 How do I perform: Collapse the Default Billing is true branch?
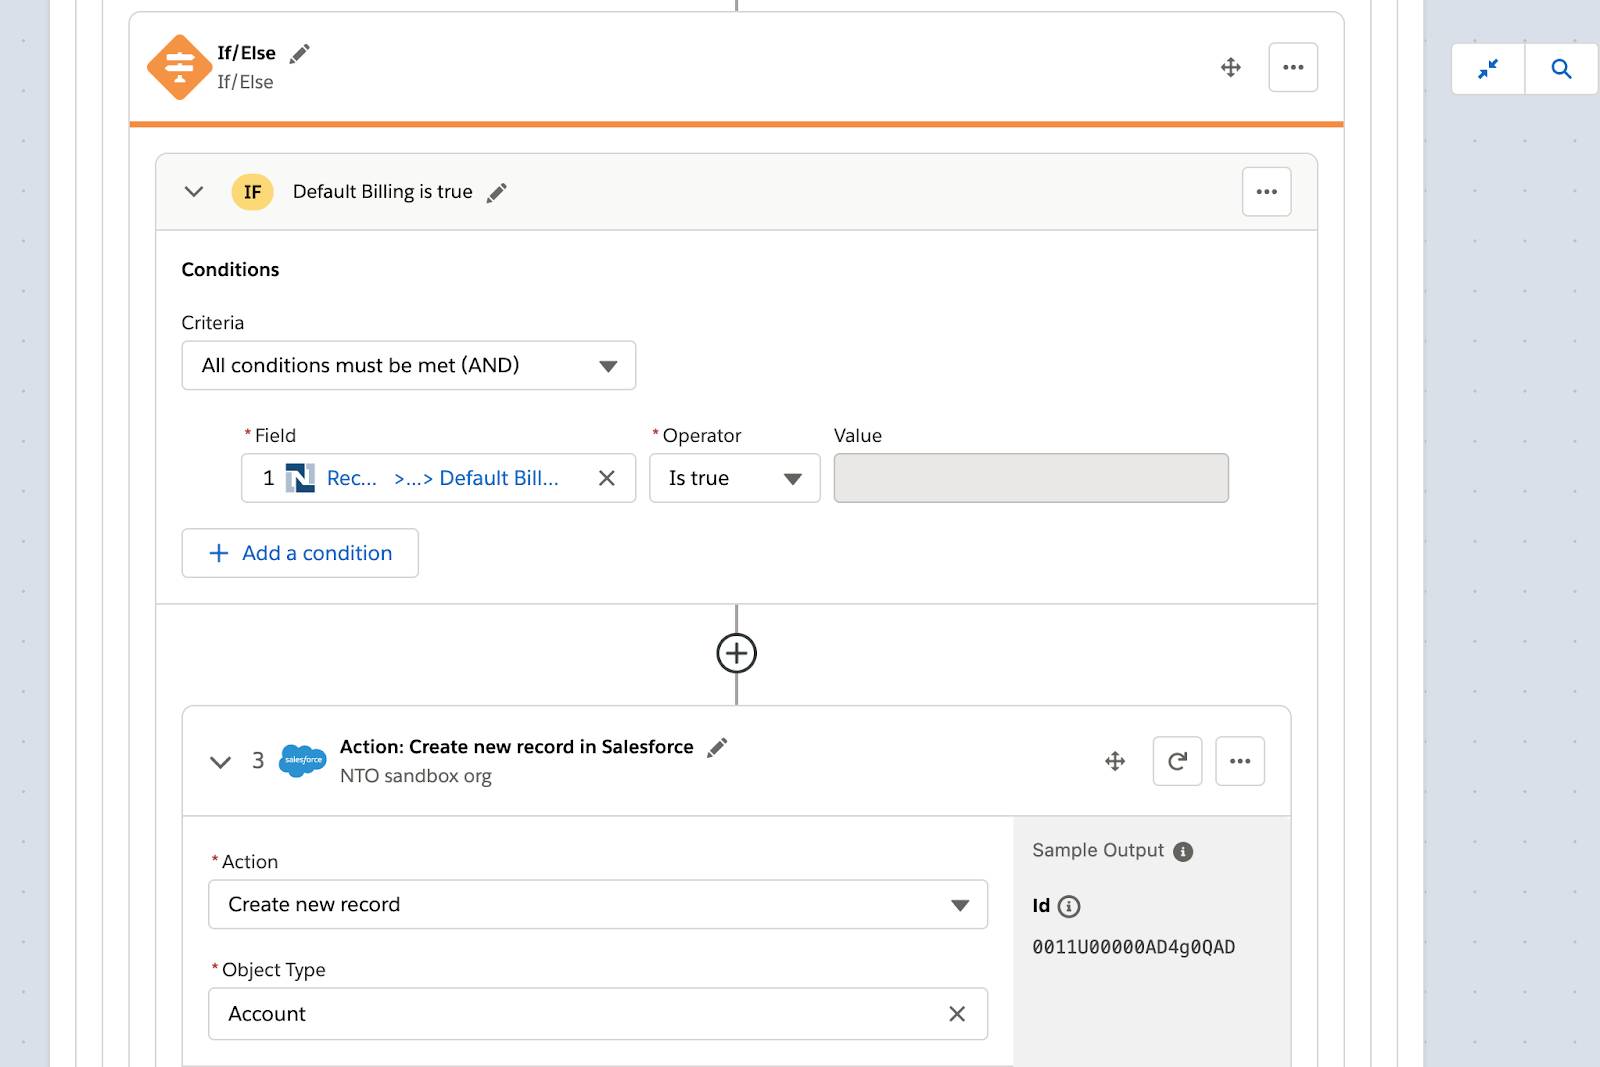(x=194, y=191)
